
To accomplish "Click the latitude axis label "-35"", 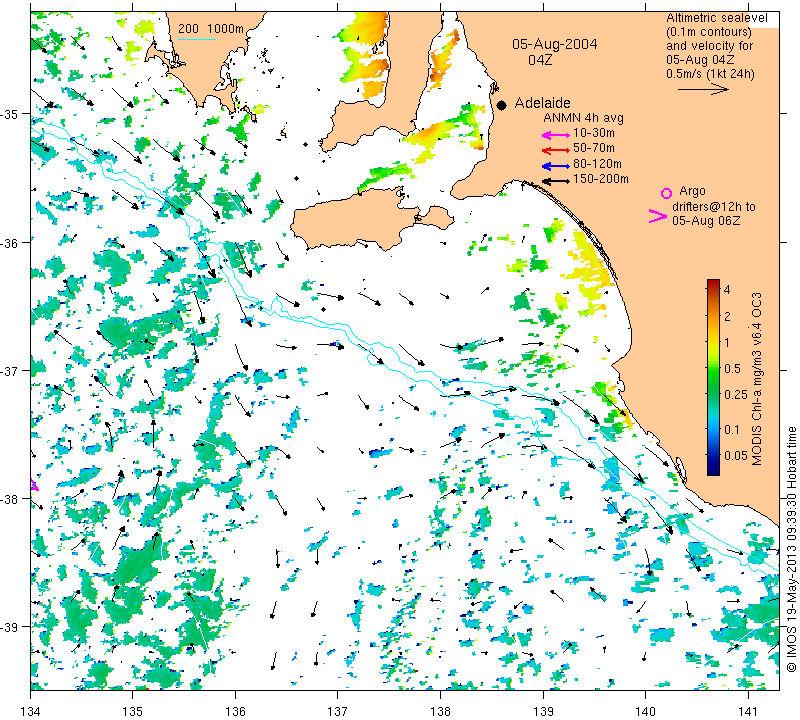I will coord(10,114).
